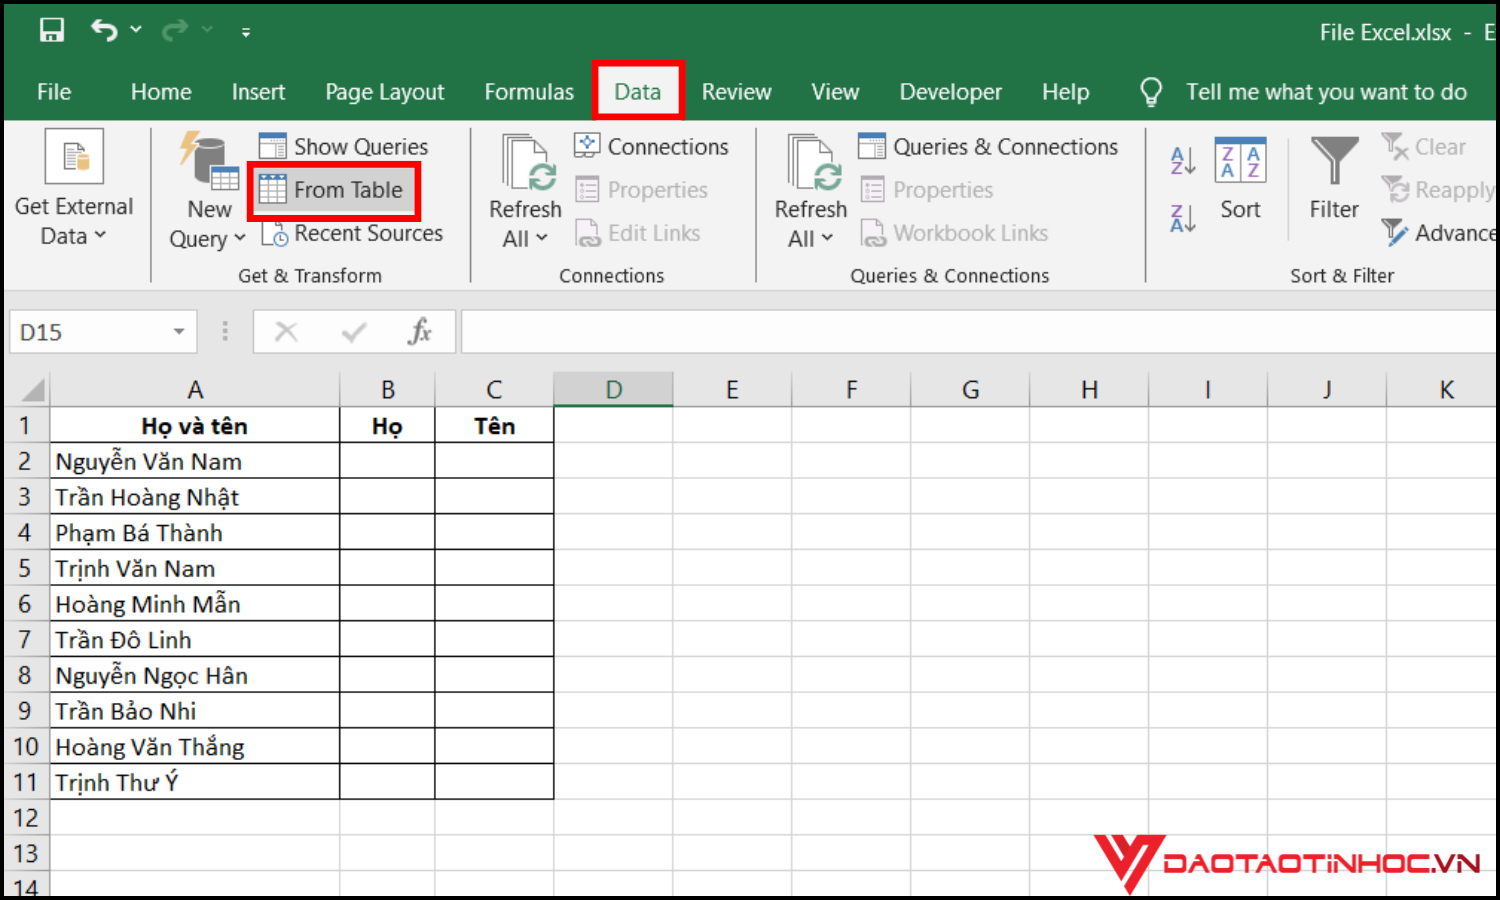This screenshot has width=1500, height=900.
Task: Select column header D
Action: click(x=613, y=388)
